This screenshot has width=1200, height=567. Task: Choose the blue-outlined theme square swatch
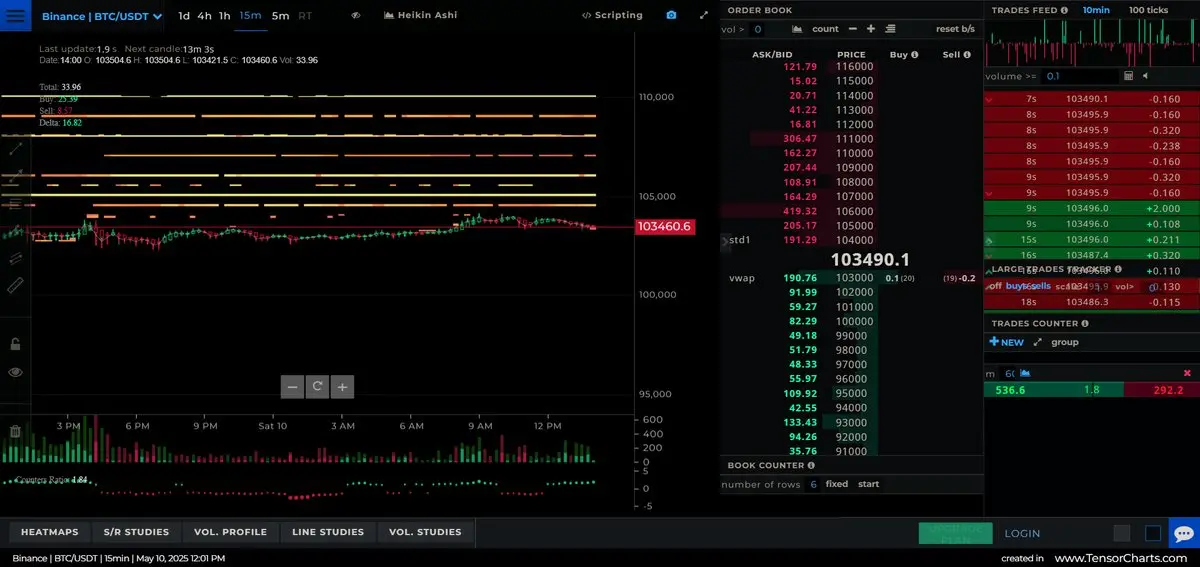click(x=1153, y=534)
